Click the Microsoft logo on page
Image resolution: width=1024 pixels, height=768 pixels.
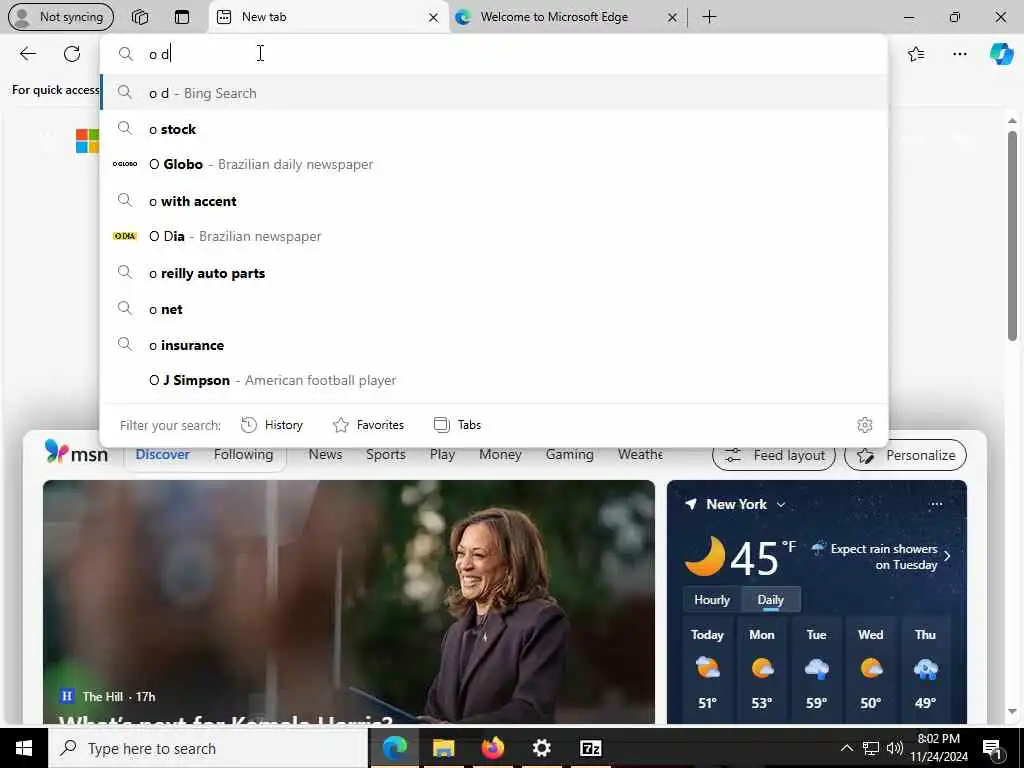pyautogui.click(x=87, y=140)
